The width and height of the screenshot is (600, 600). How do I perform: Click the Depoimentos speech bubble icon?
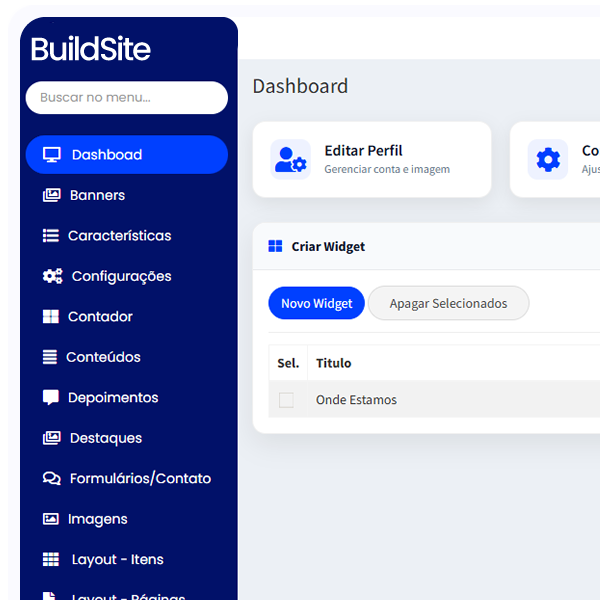coord(51,398)
